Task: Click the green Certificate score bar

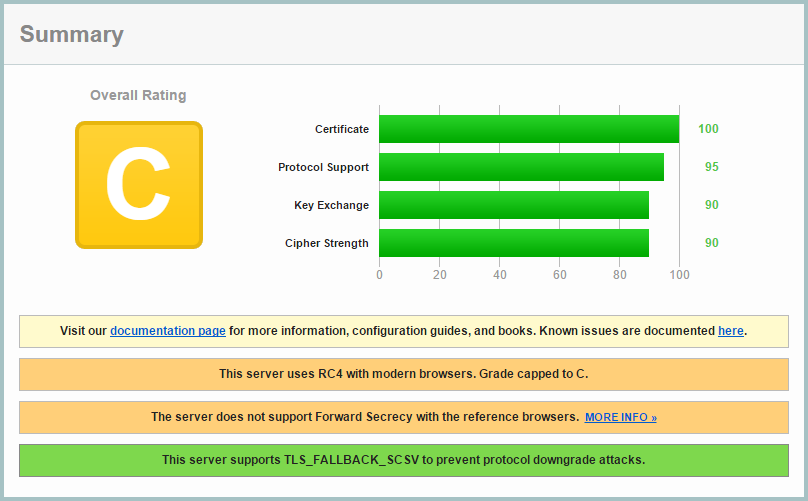Action: pyautogui.click(x=528, y=129)
